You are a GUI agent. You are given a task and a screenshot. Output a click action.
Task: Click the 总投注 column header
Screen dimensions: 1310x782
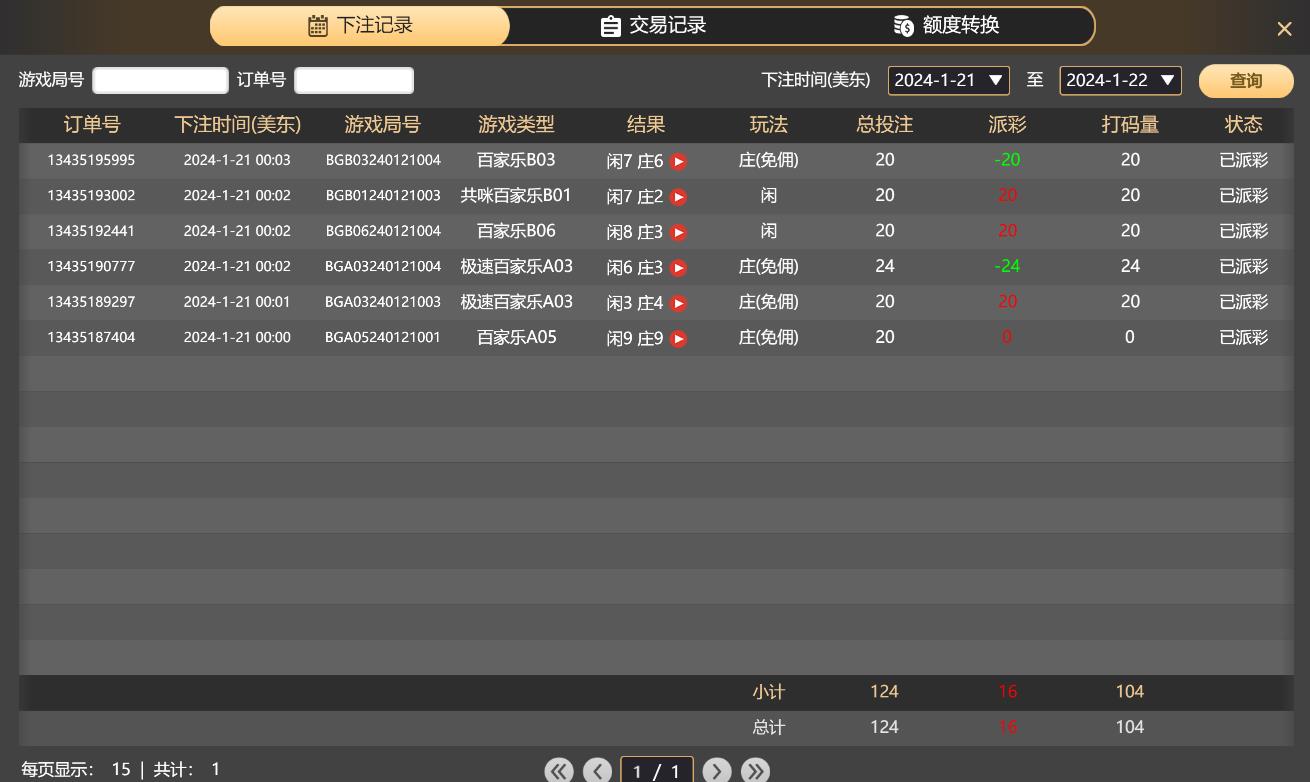884,125
